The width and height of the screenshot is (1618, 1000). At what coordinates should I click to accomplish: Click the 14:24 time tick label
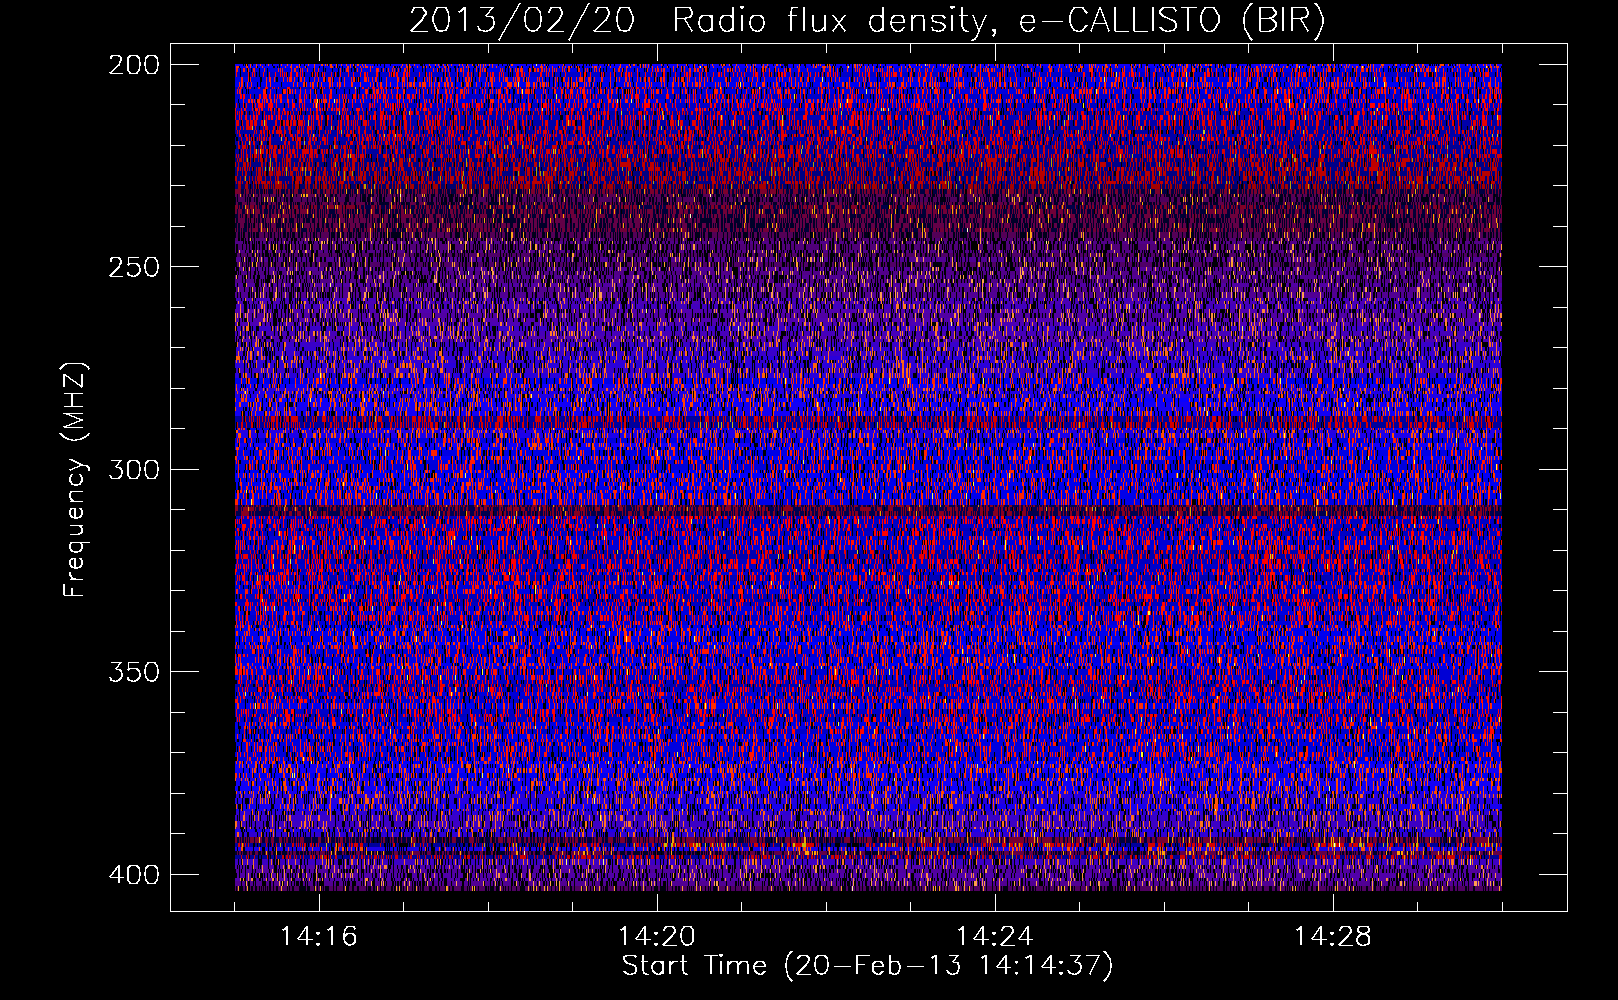click(995, 937)
